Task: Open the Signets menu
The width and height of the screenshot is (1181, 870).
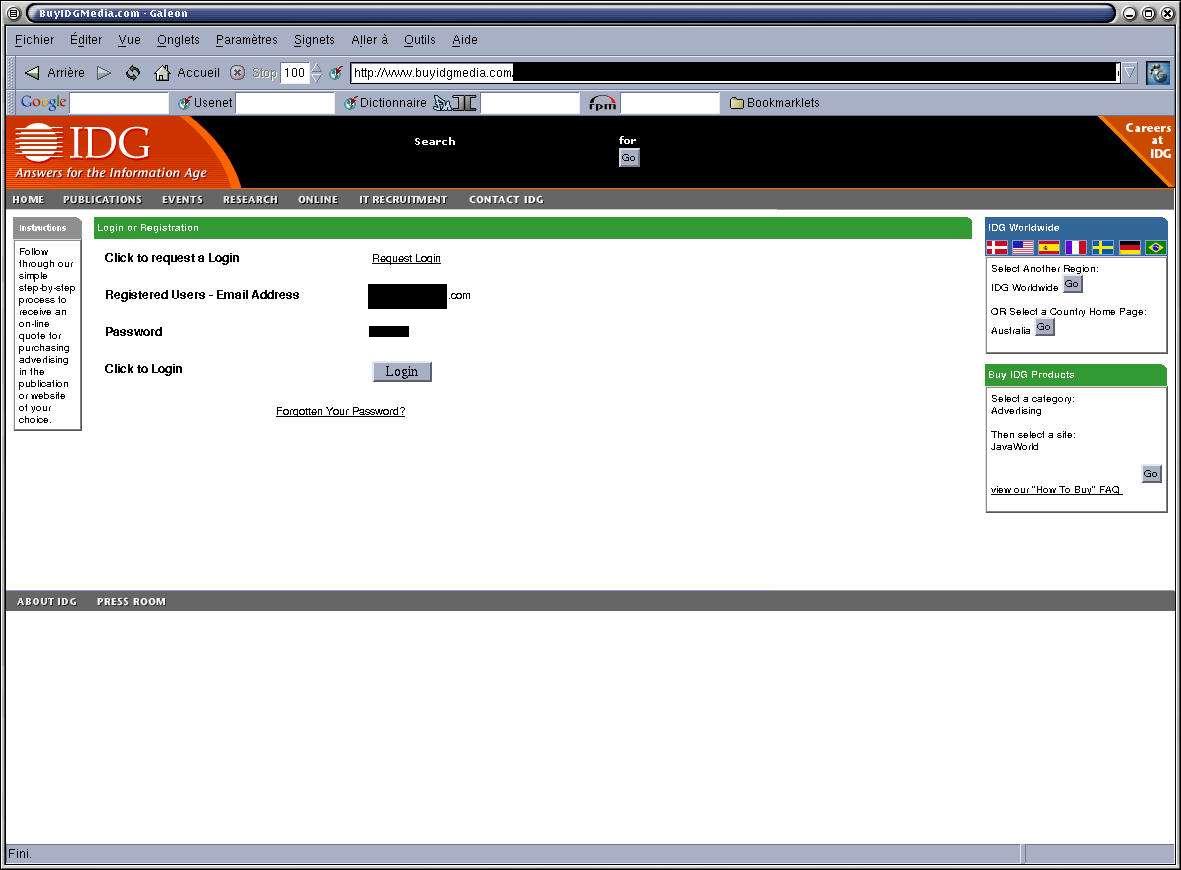Action: point(314,40)
